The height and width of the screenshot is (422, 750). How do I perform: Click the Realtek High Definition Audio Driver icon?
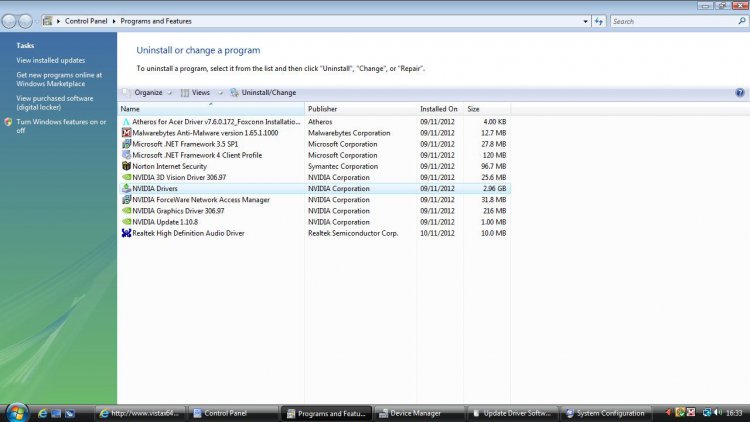click(x=126, y=233)
